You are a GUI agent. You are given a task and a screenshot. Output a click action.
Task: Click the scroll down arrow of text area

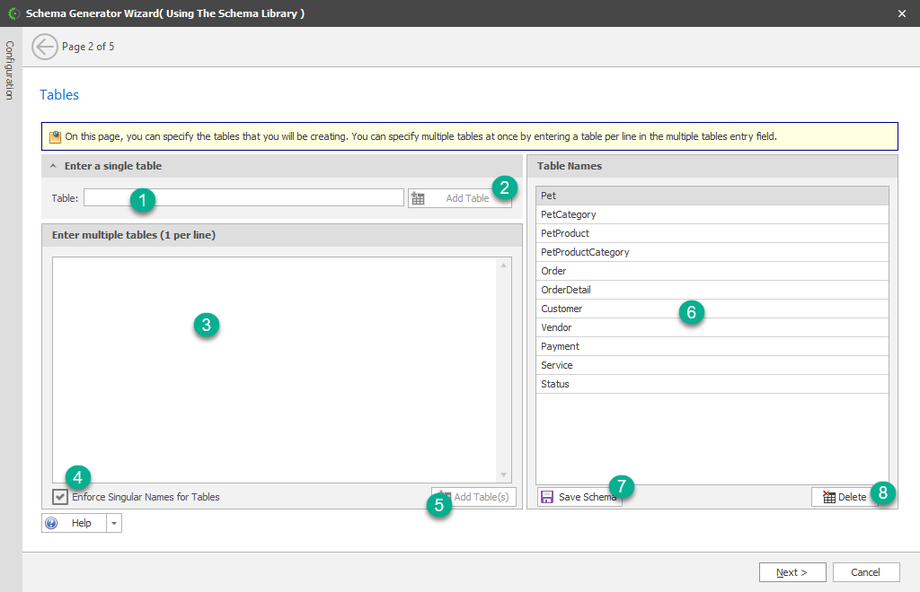504,475
